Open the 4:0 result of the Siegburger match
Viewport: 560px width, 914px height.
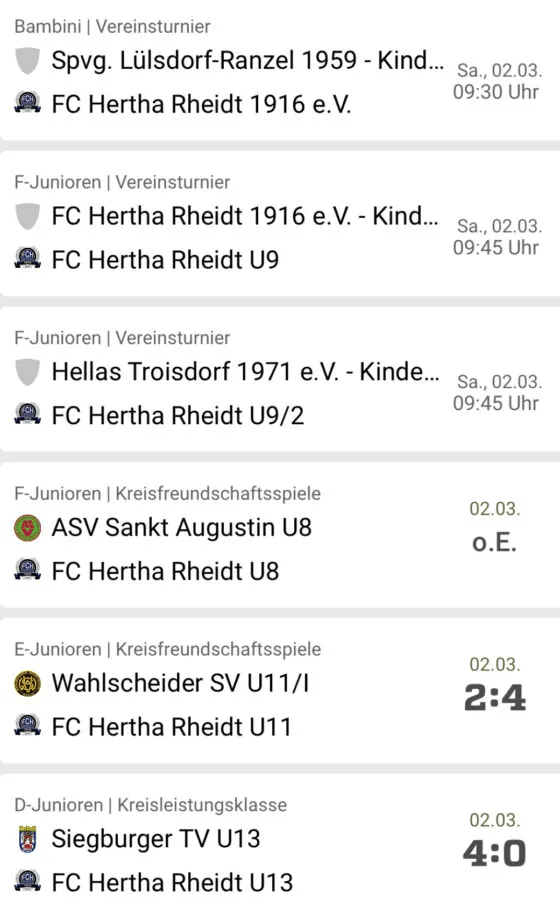point(495,853)
